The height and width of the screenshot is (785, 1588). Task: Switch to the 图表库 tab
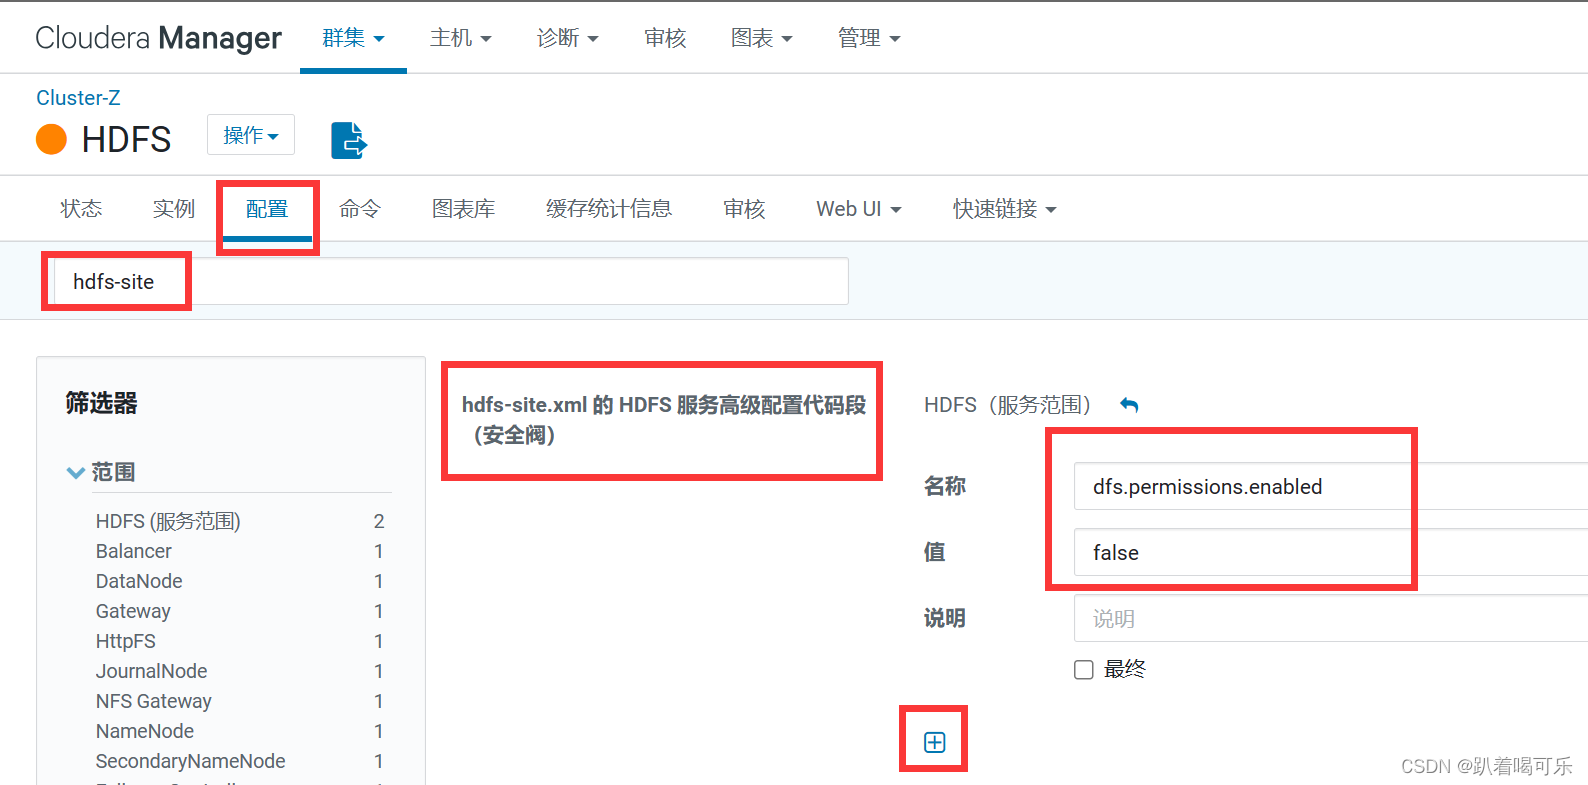pyautogui.click(x=463, y=209)
